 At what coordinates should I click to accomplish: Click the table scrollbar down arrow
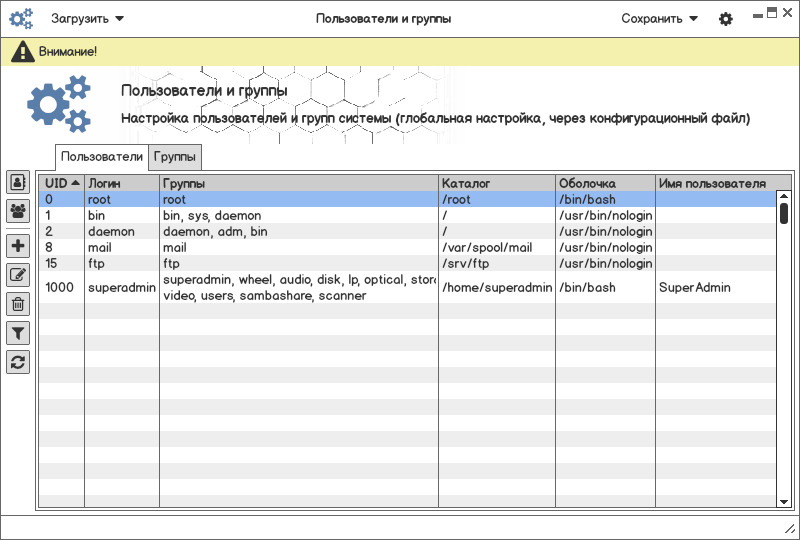(784, 500)
